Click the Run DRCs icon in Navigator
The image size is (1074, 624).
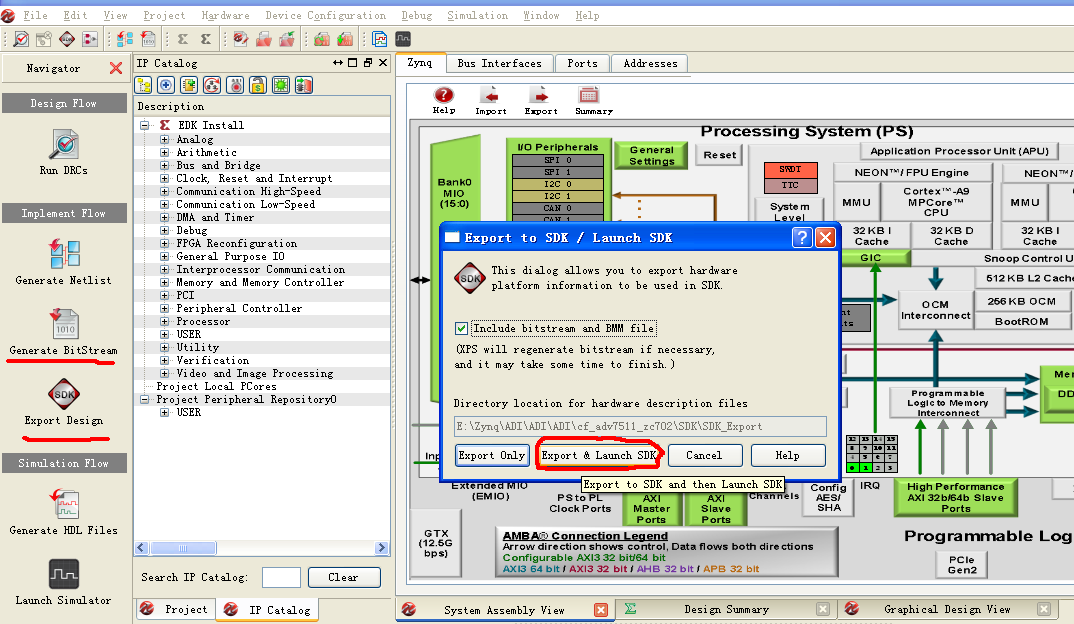tap(64, 145)
